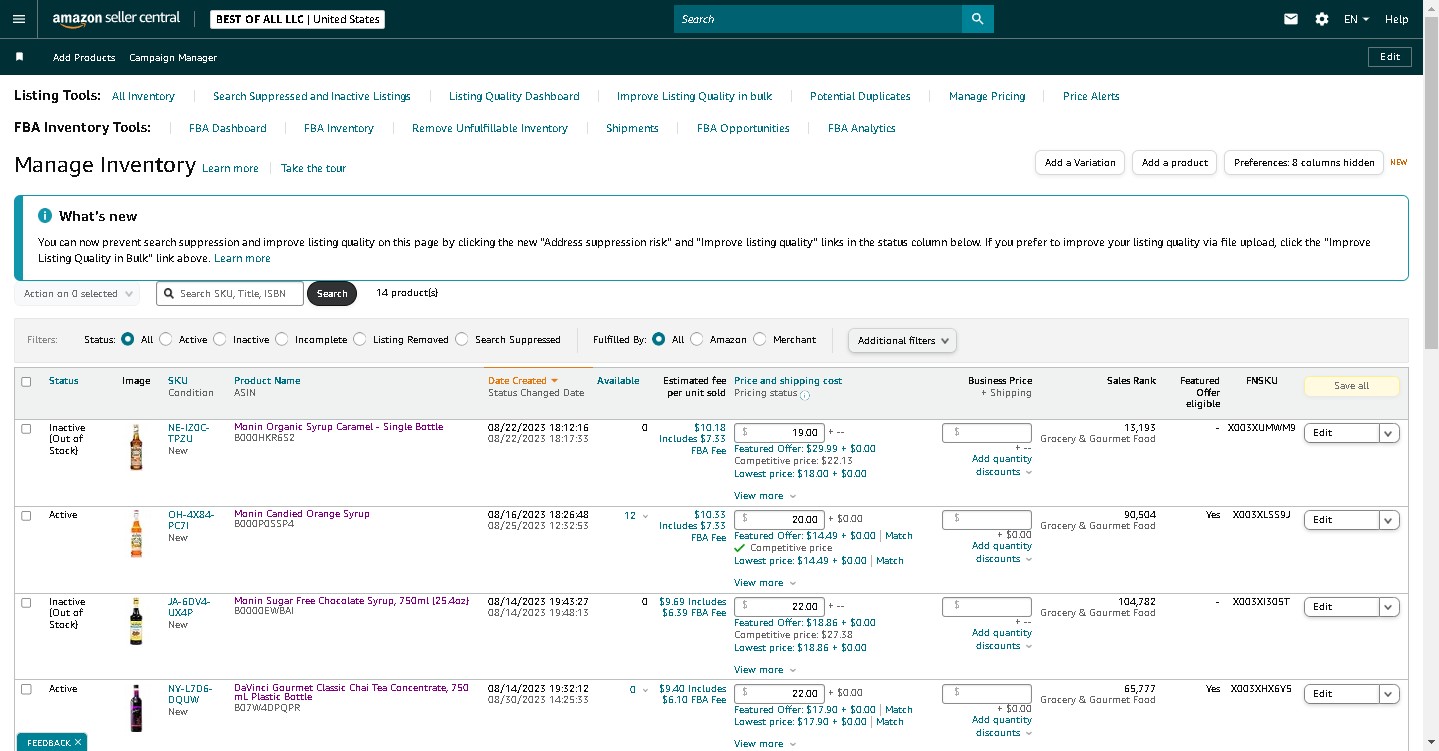Viewport: 1439px width, 751px height.
Task: Expand View more for Monin Organic Syrup Caramel
Action: coord(765,496)
